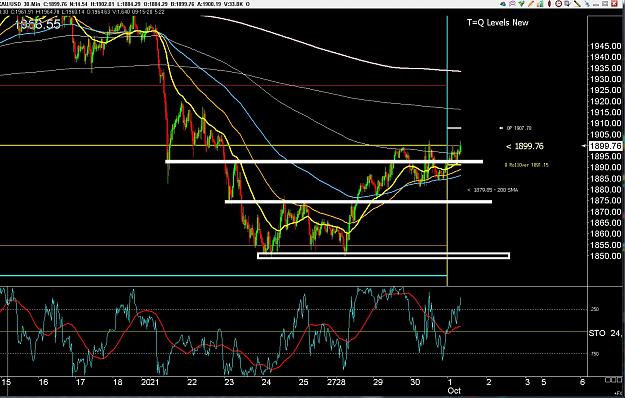Image resolution: width=625 pixels, height=398 pixels.
Task: Select the white horizontal line near 1875
Action: (358, 202)
